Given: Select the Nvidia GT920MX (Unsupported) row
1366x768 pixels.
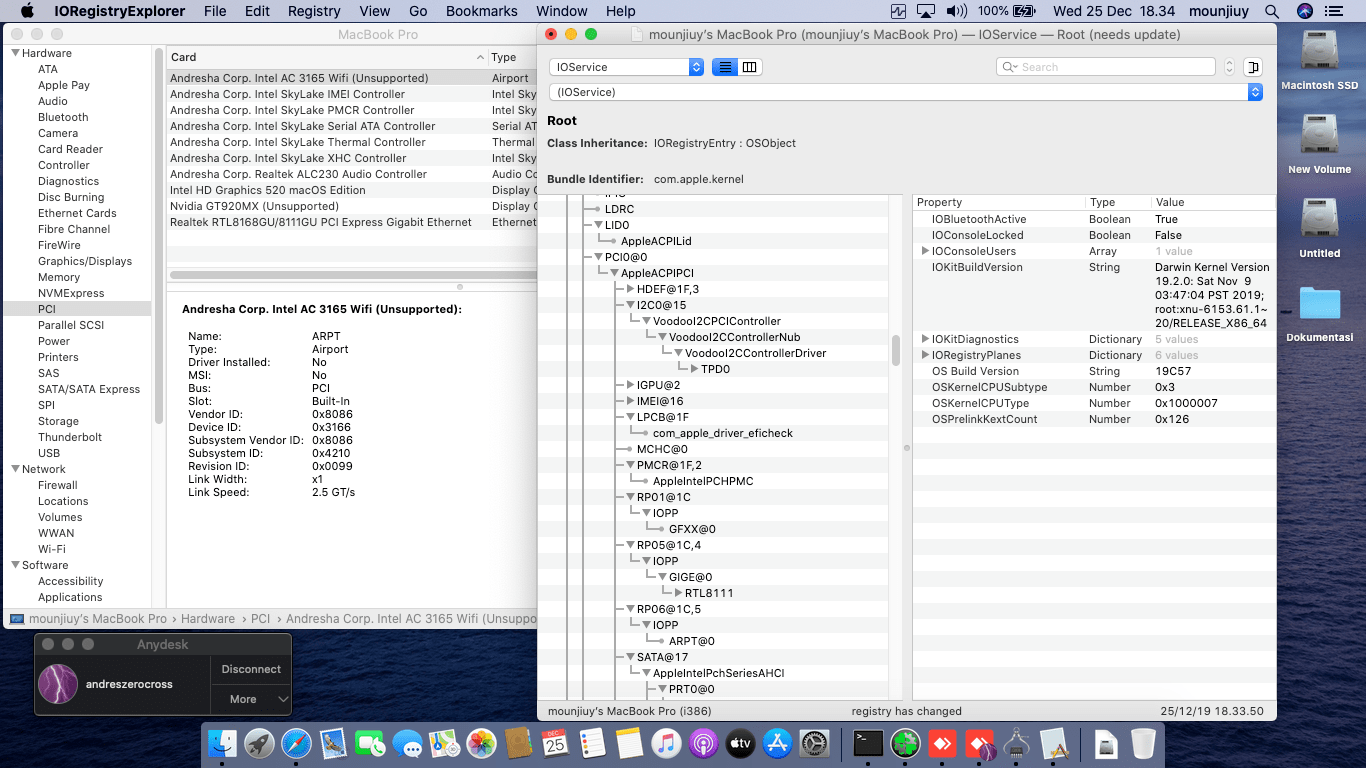Looking at the screenshot, I should click(x=350, y=206).
